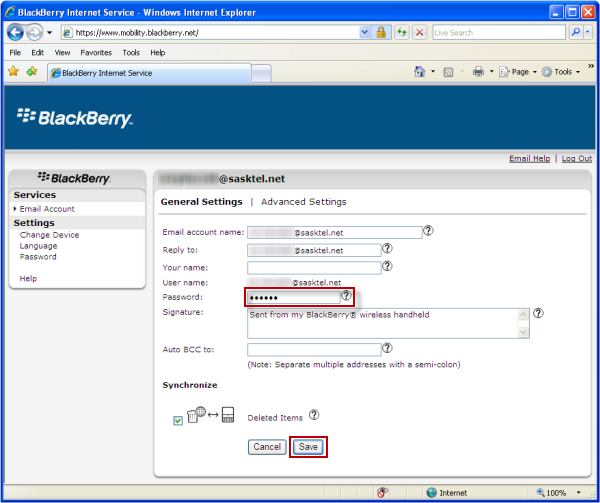The image size is (600, 503).
Task: Click Signature scrollbar up arrow
Action: (523, 315)
